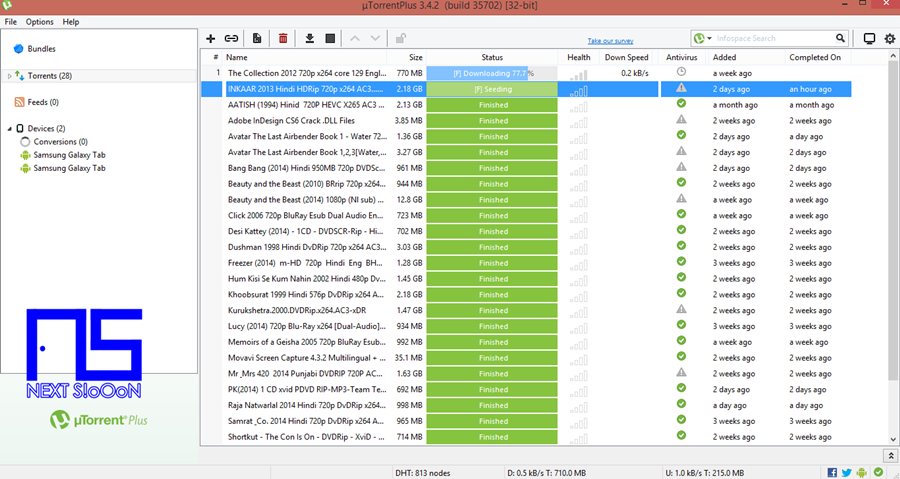The width and height of the screenshot is (900, 479).
Task: Click the Finished status bar for AATISH (1994)
Action: point(492,105)
